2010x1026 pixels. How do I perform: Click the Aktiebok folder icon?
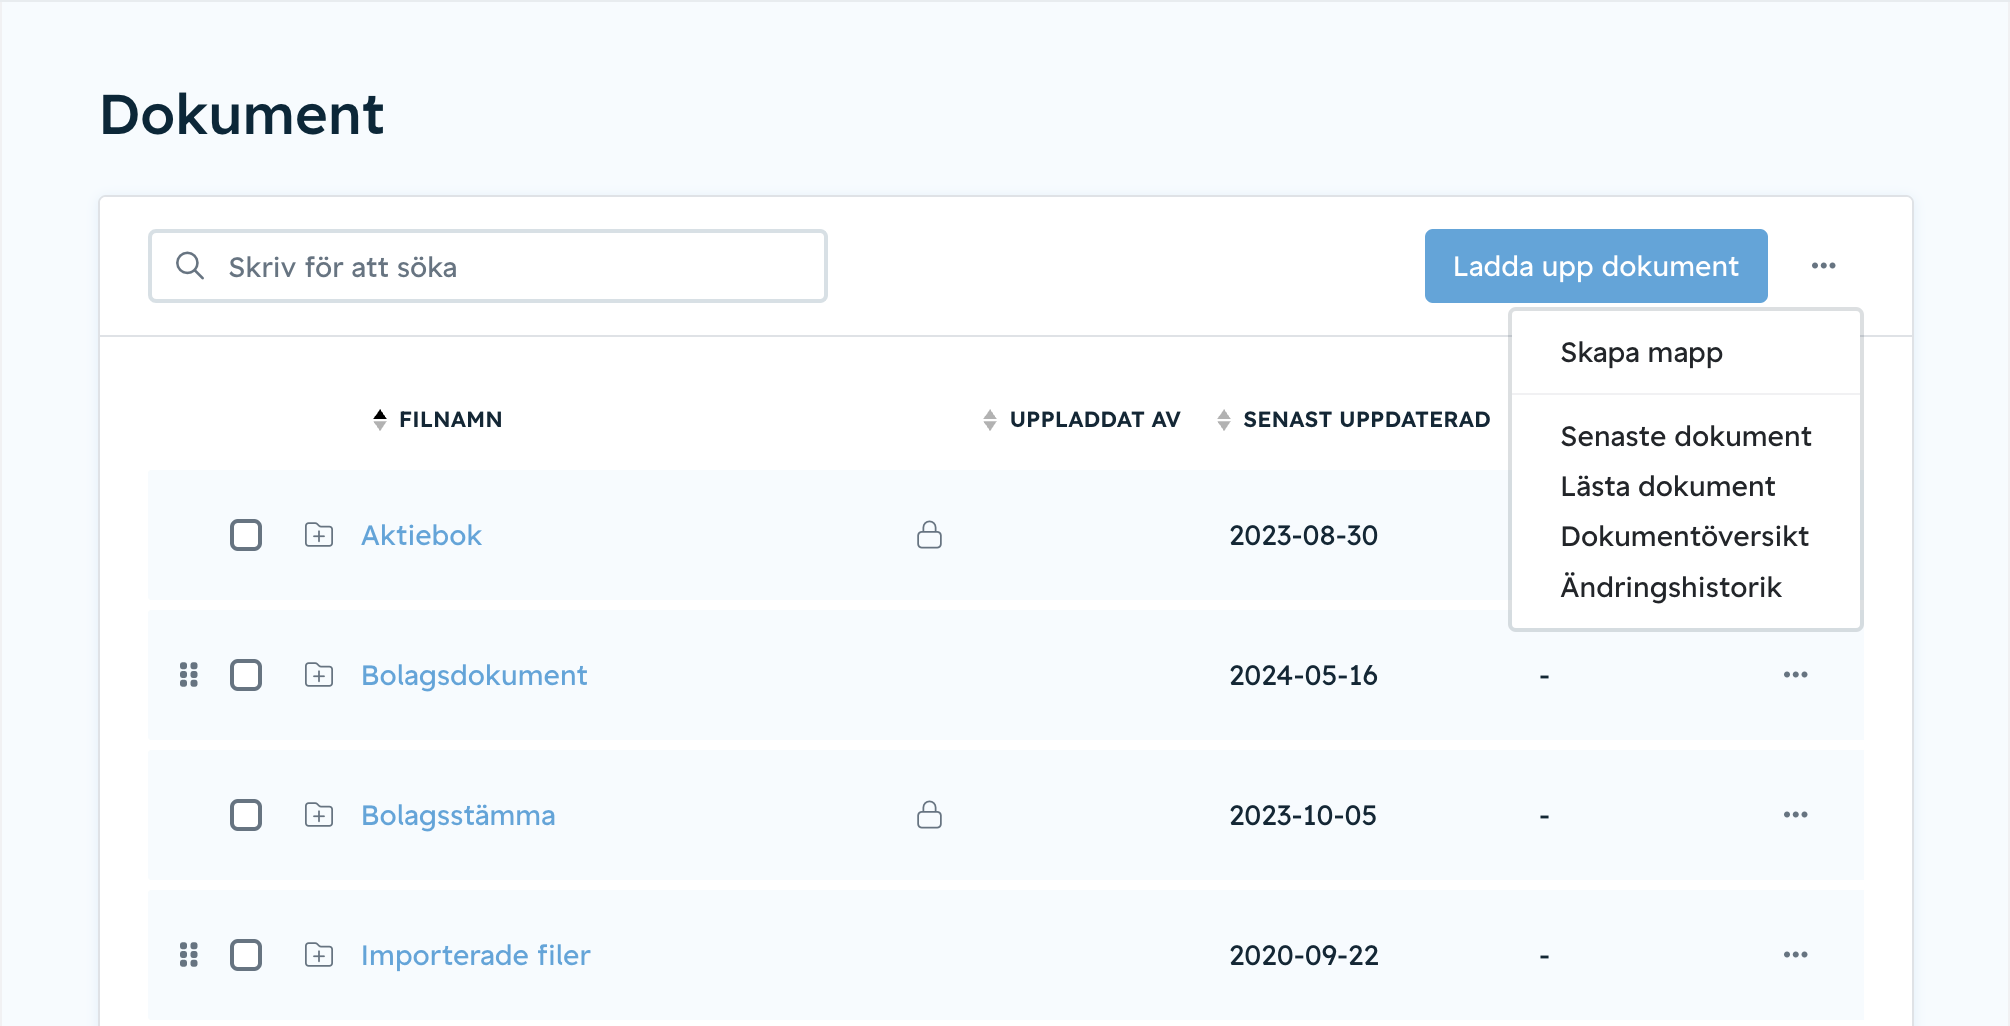319,535
